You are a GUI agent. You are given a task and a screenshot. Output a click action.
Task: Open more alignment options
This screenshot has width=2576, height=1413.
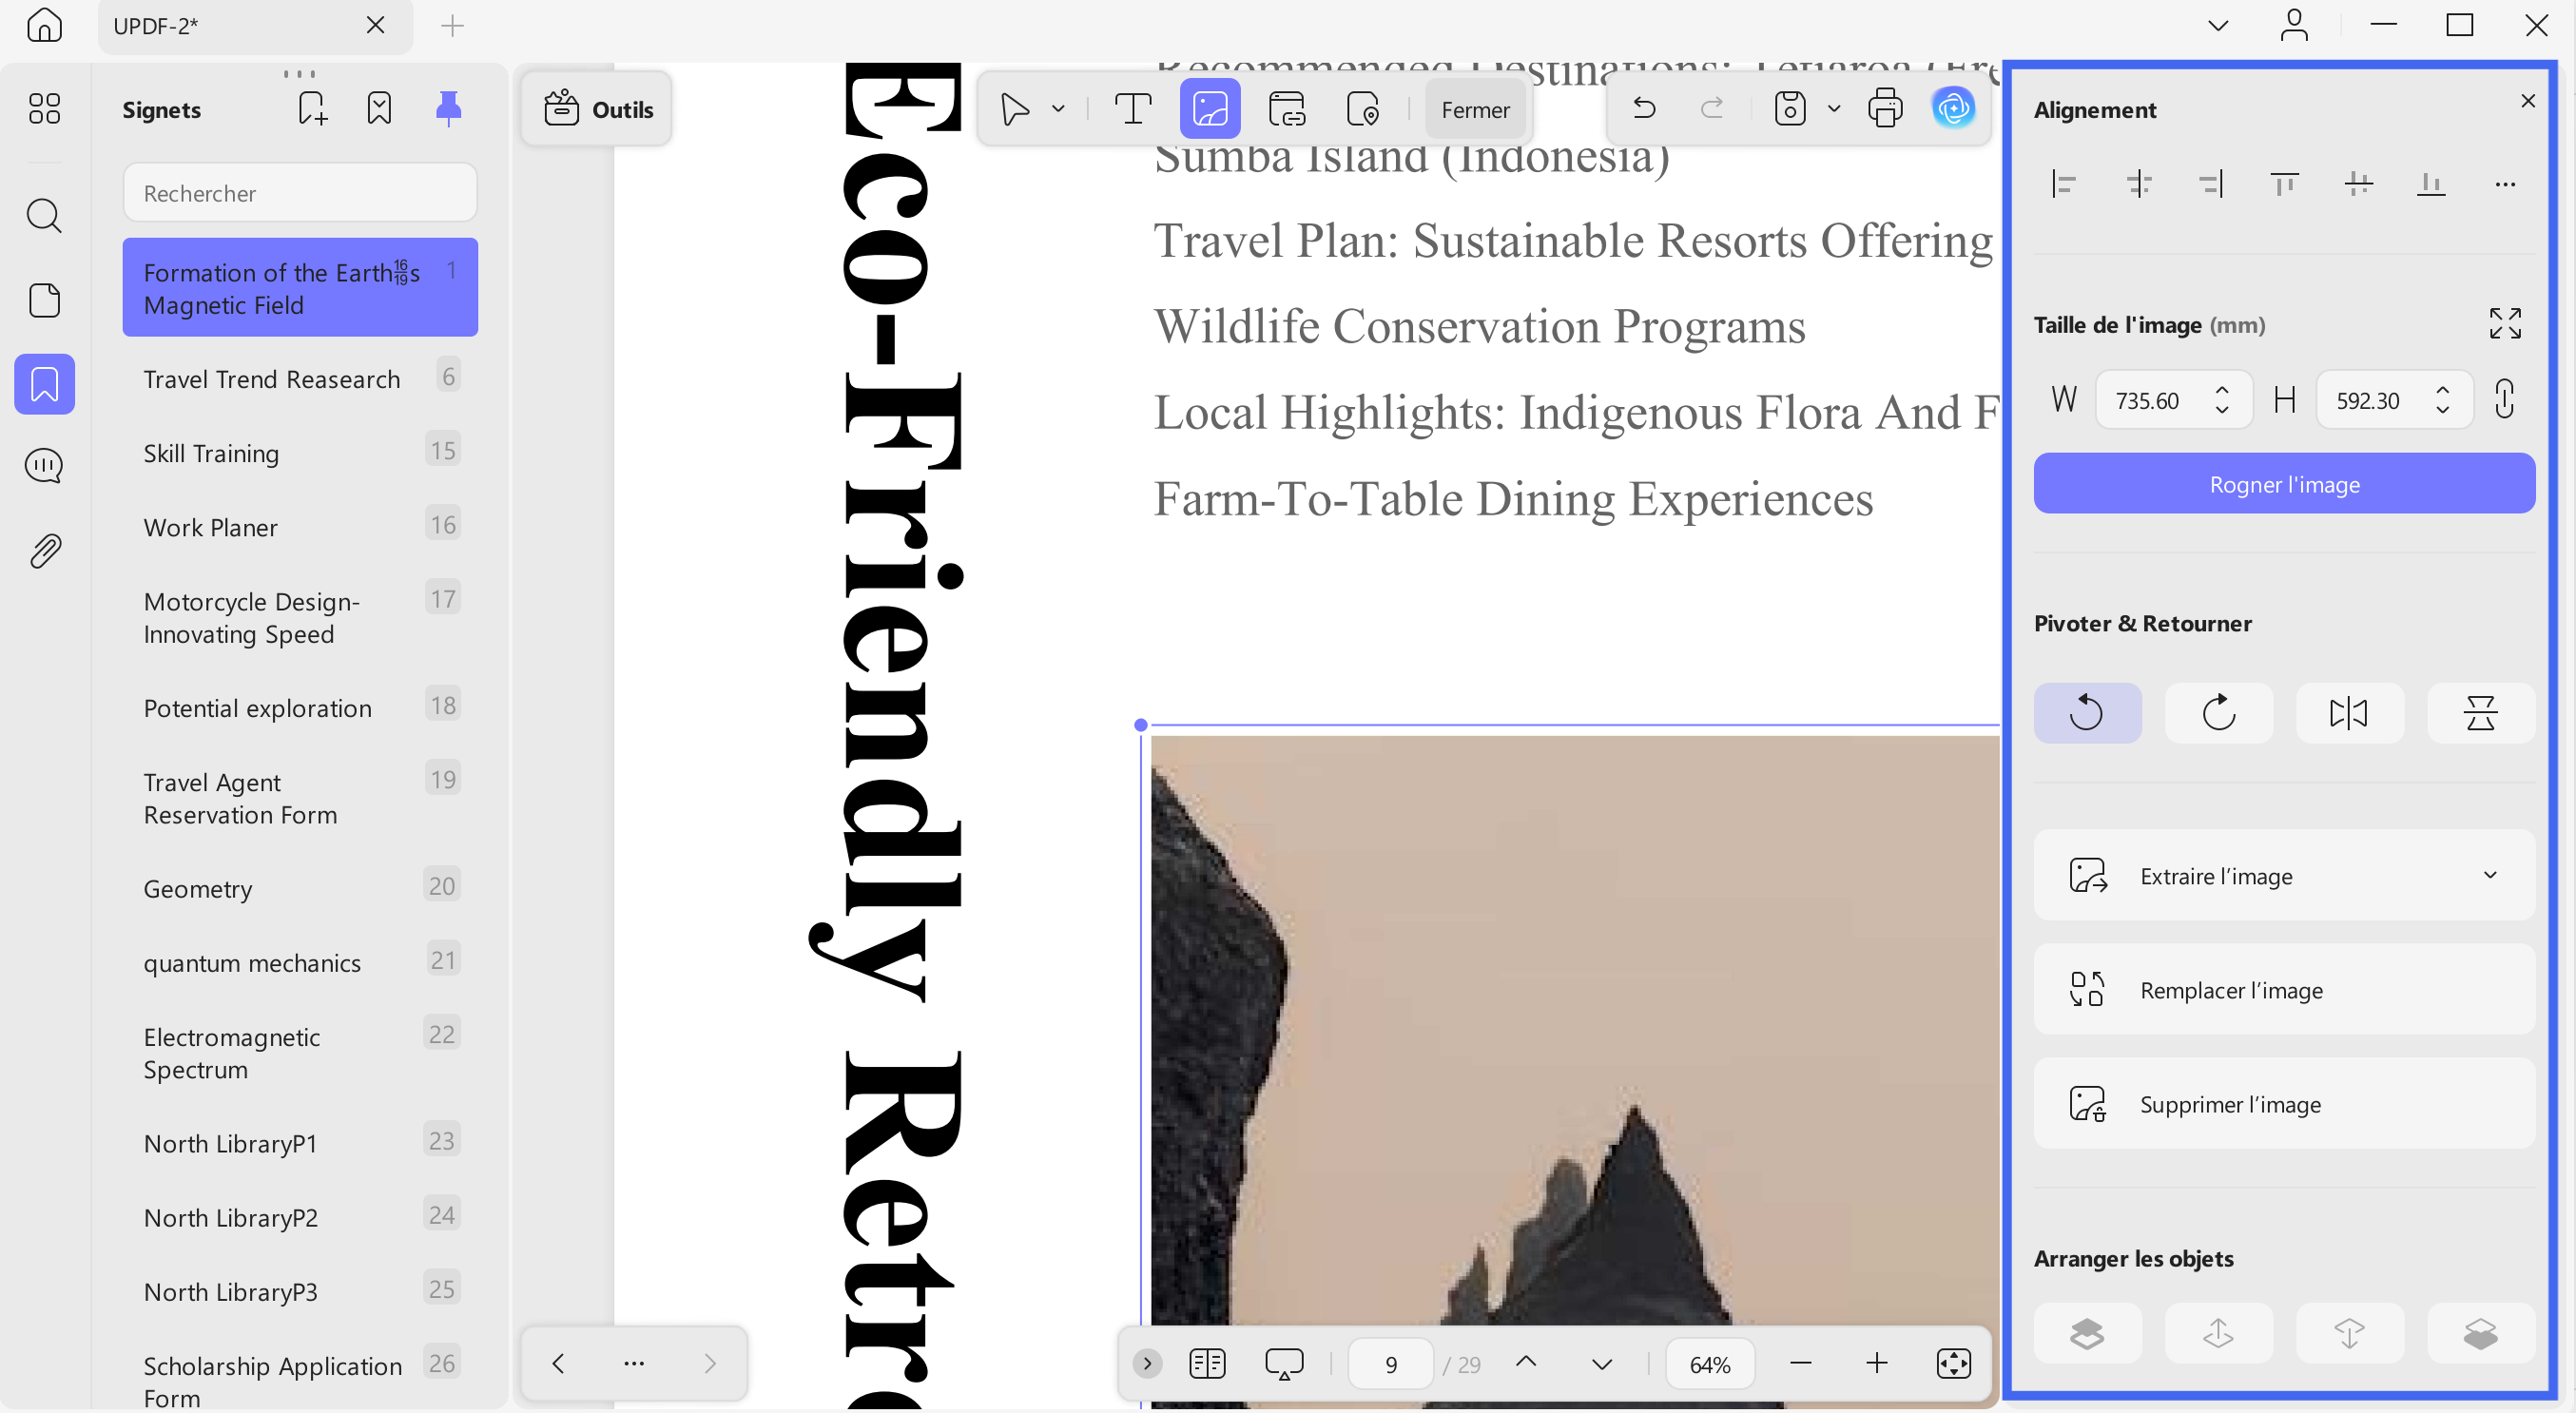click(2504, 184)
